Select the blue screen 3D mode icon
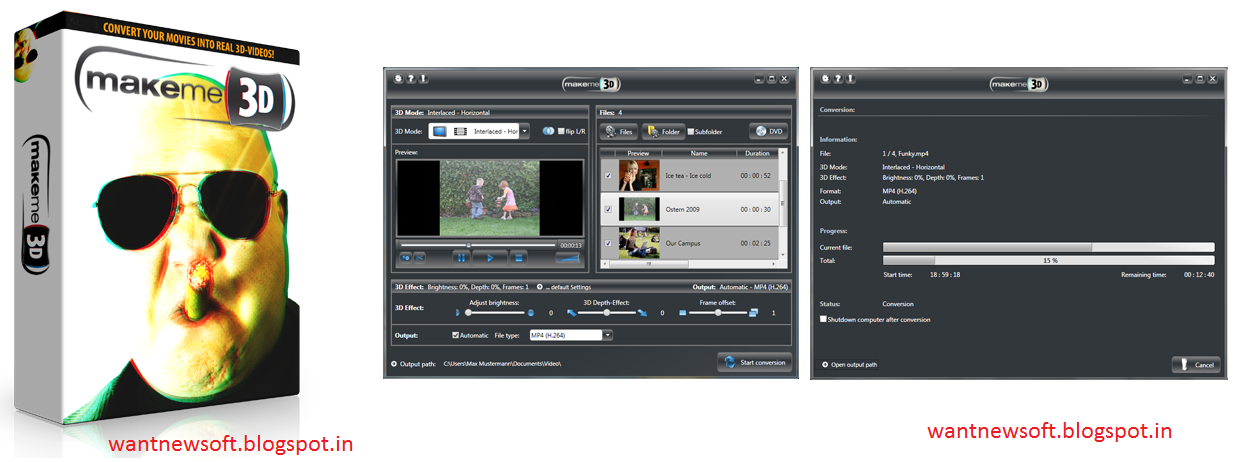 coord(439,131)
